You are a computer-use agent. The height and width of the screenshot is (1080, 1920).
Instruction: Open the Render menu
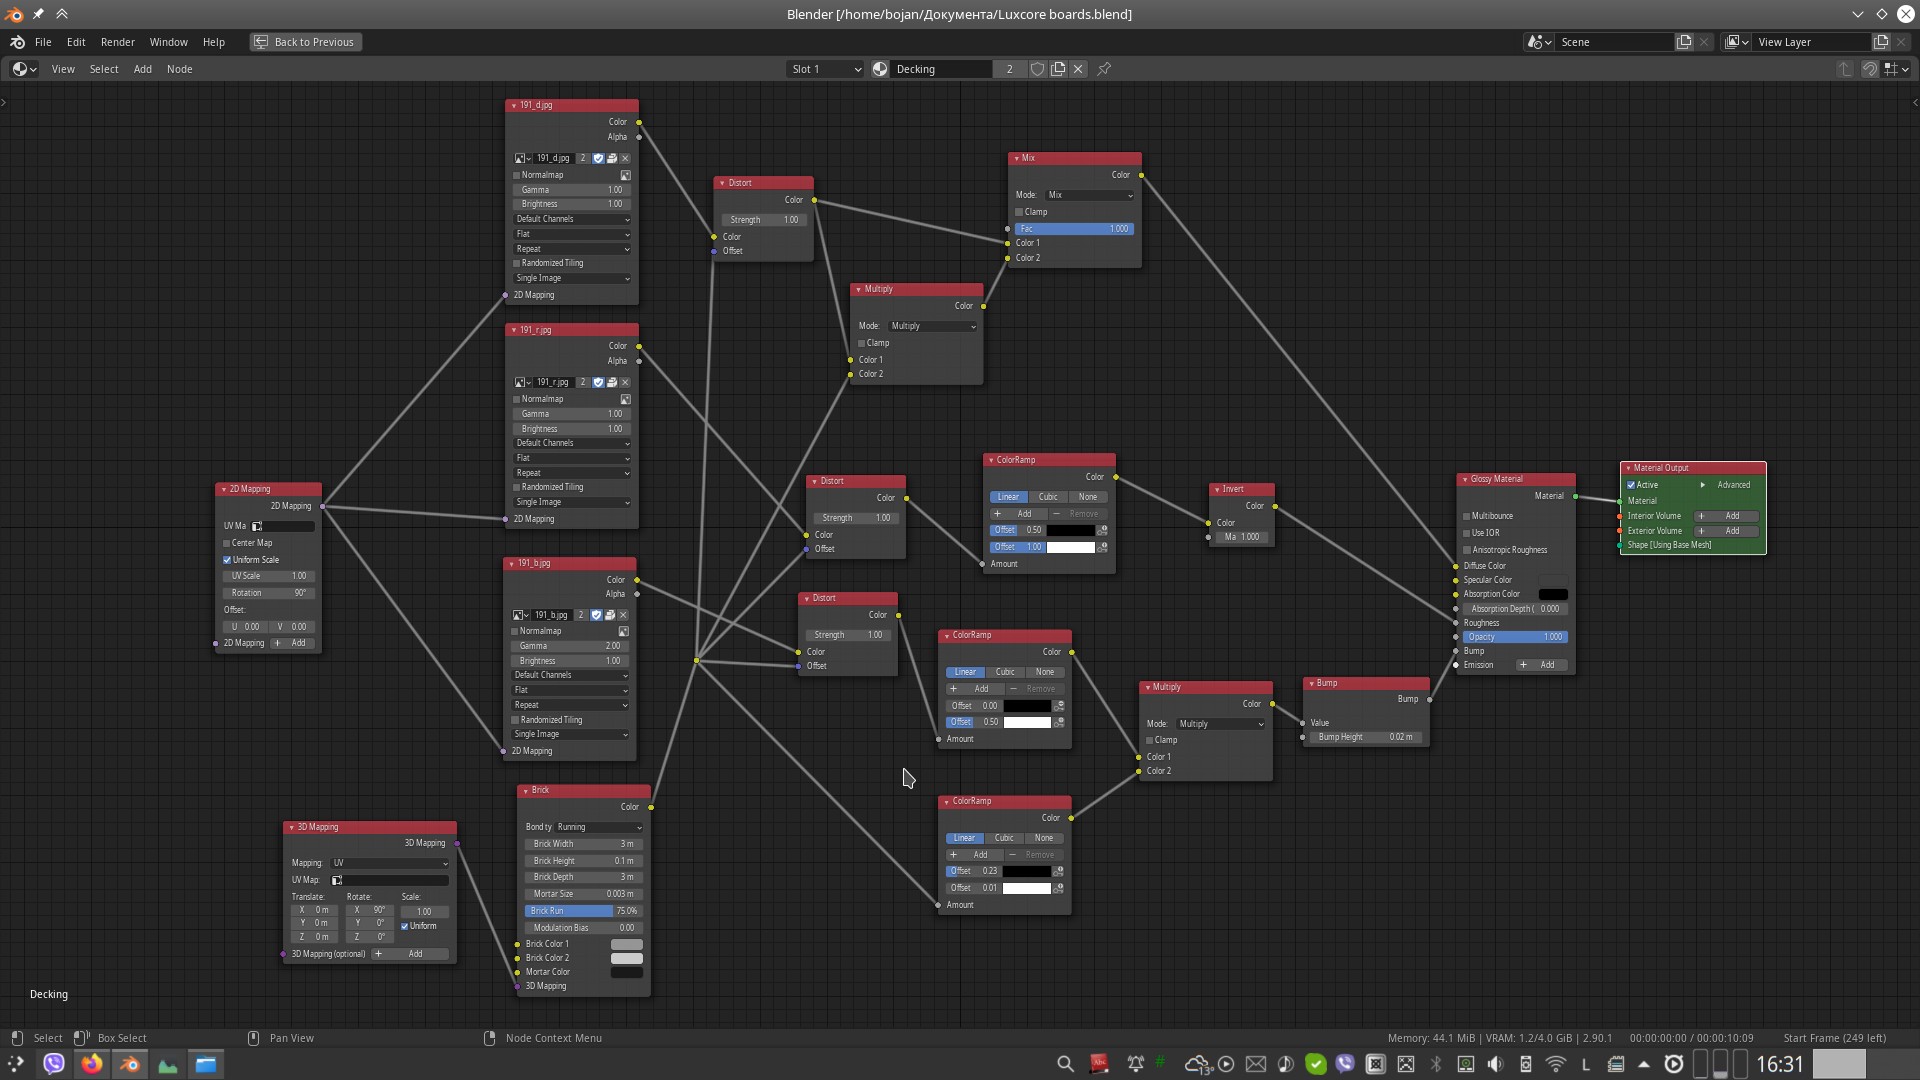click(117, 42)
